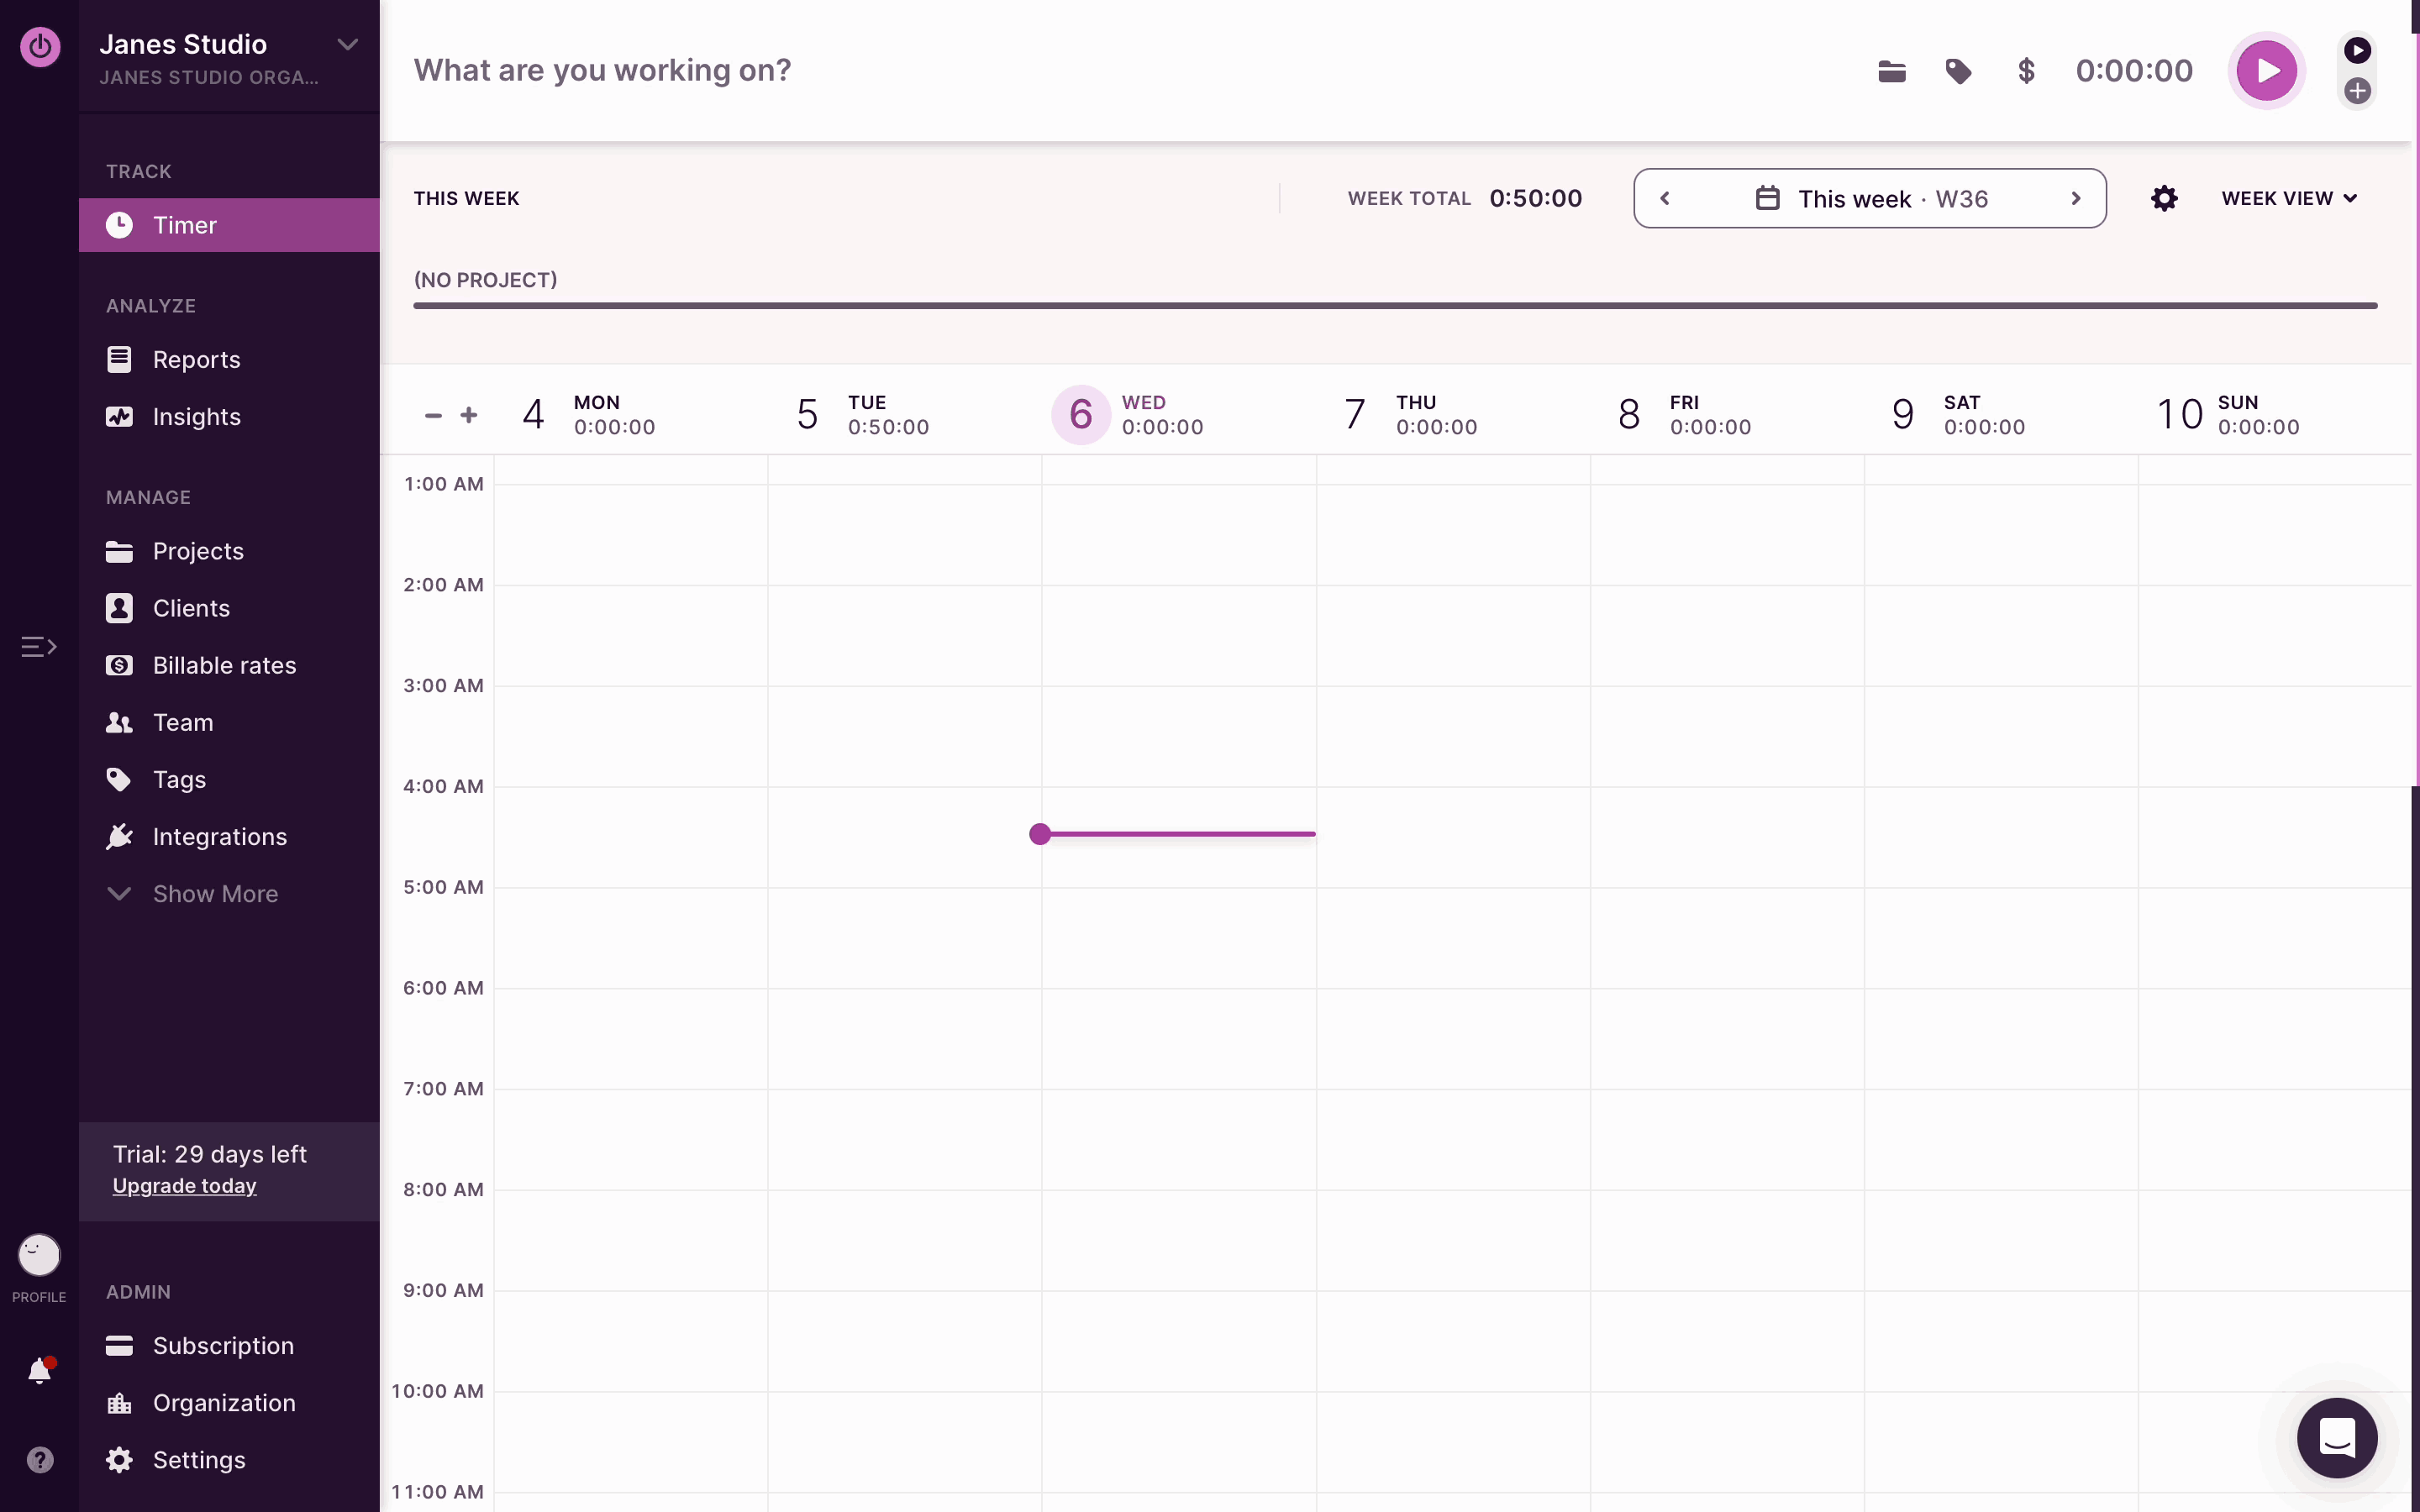Select timer mode small play icon
The image size is (2420, 1512).
[x=2357, y=50]
